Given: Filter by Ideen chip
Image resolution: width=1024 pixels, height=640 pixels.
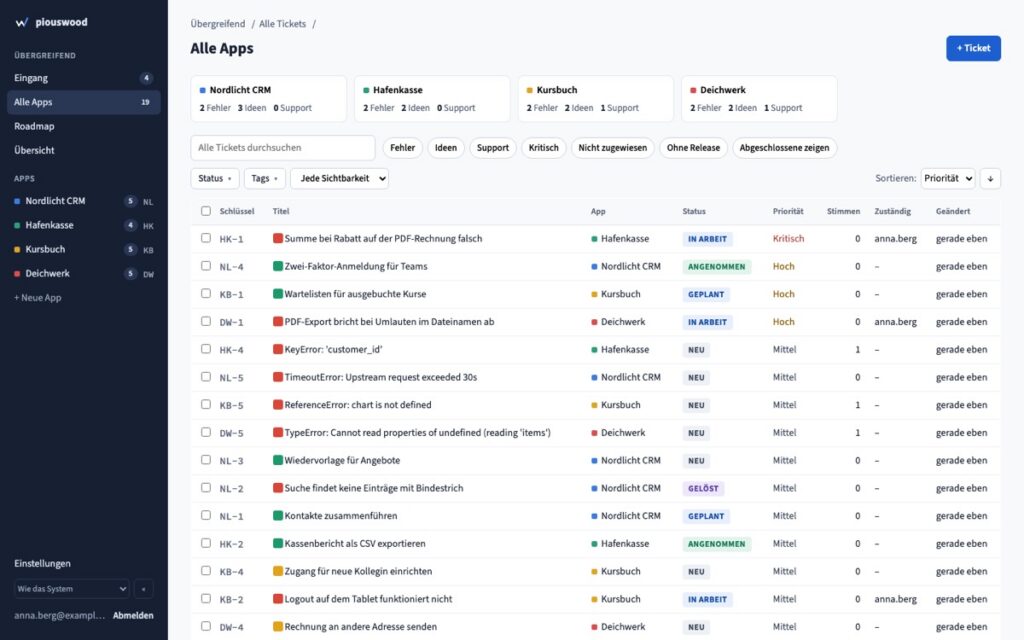Looking at the screenshot, I should [x=446, y=148].
